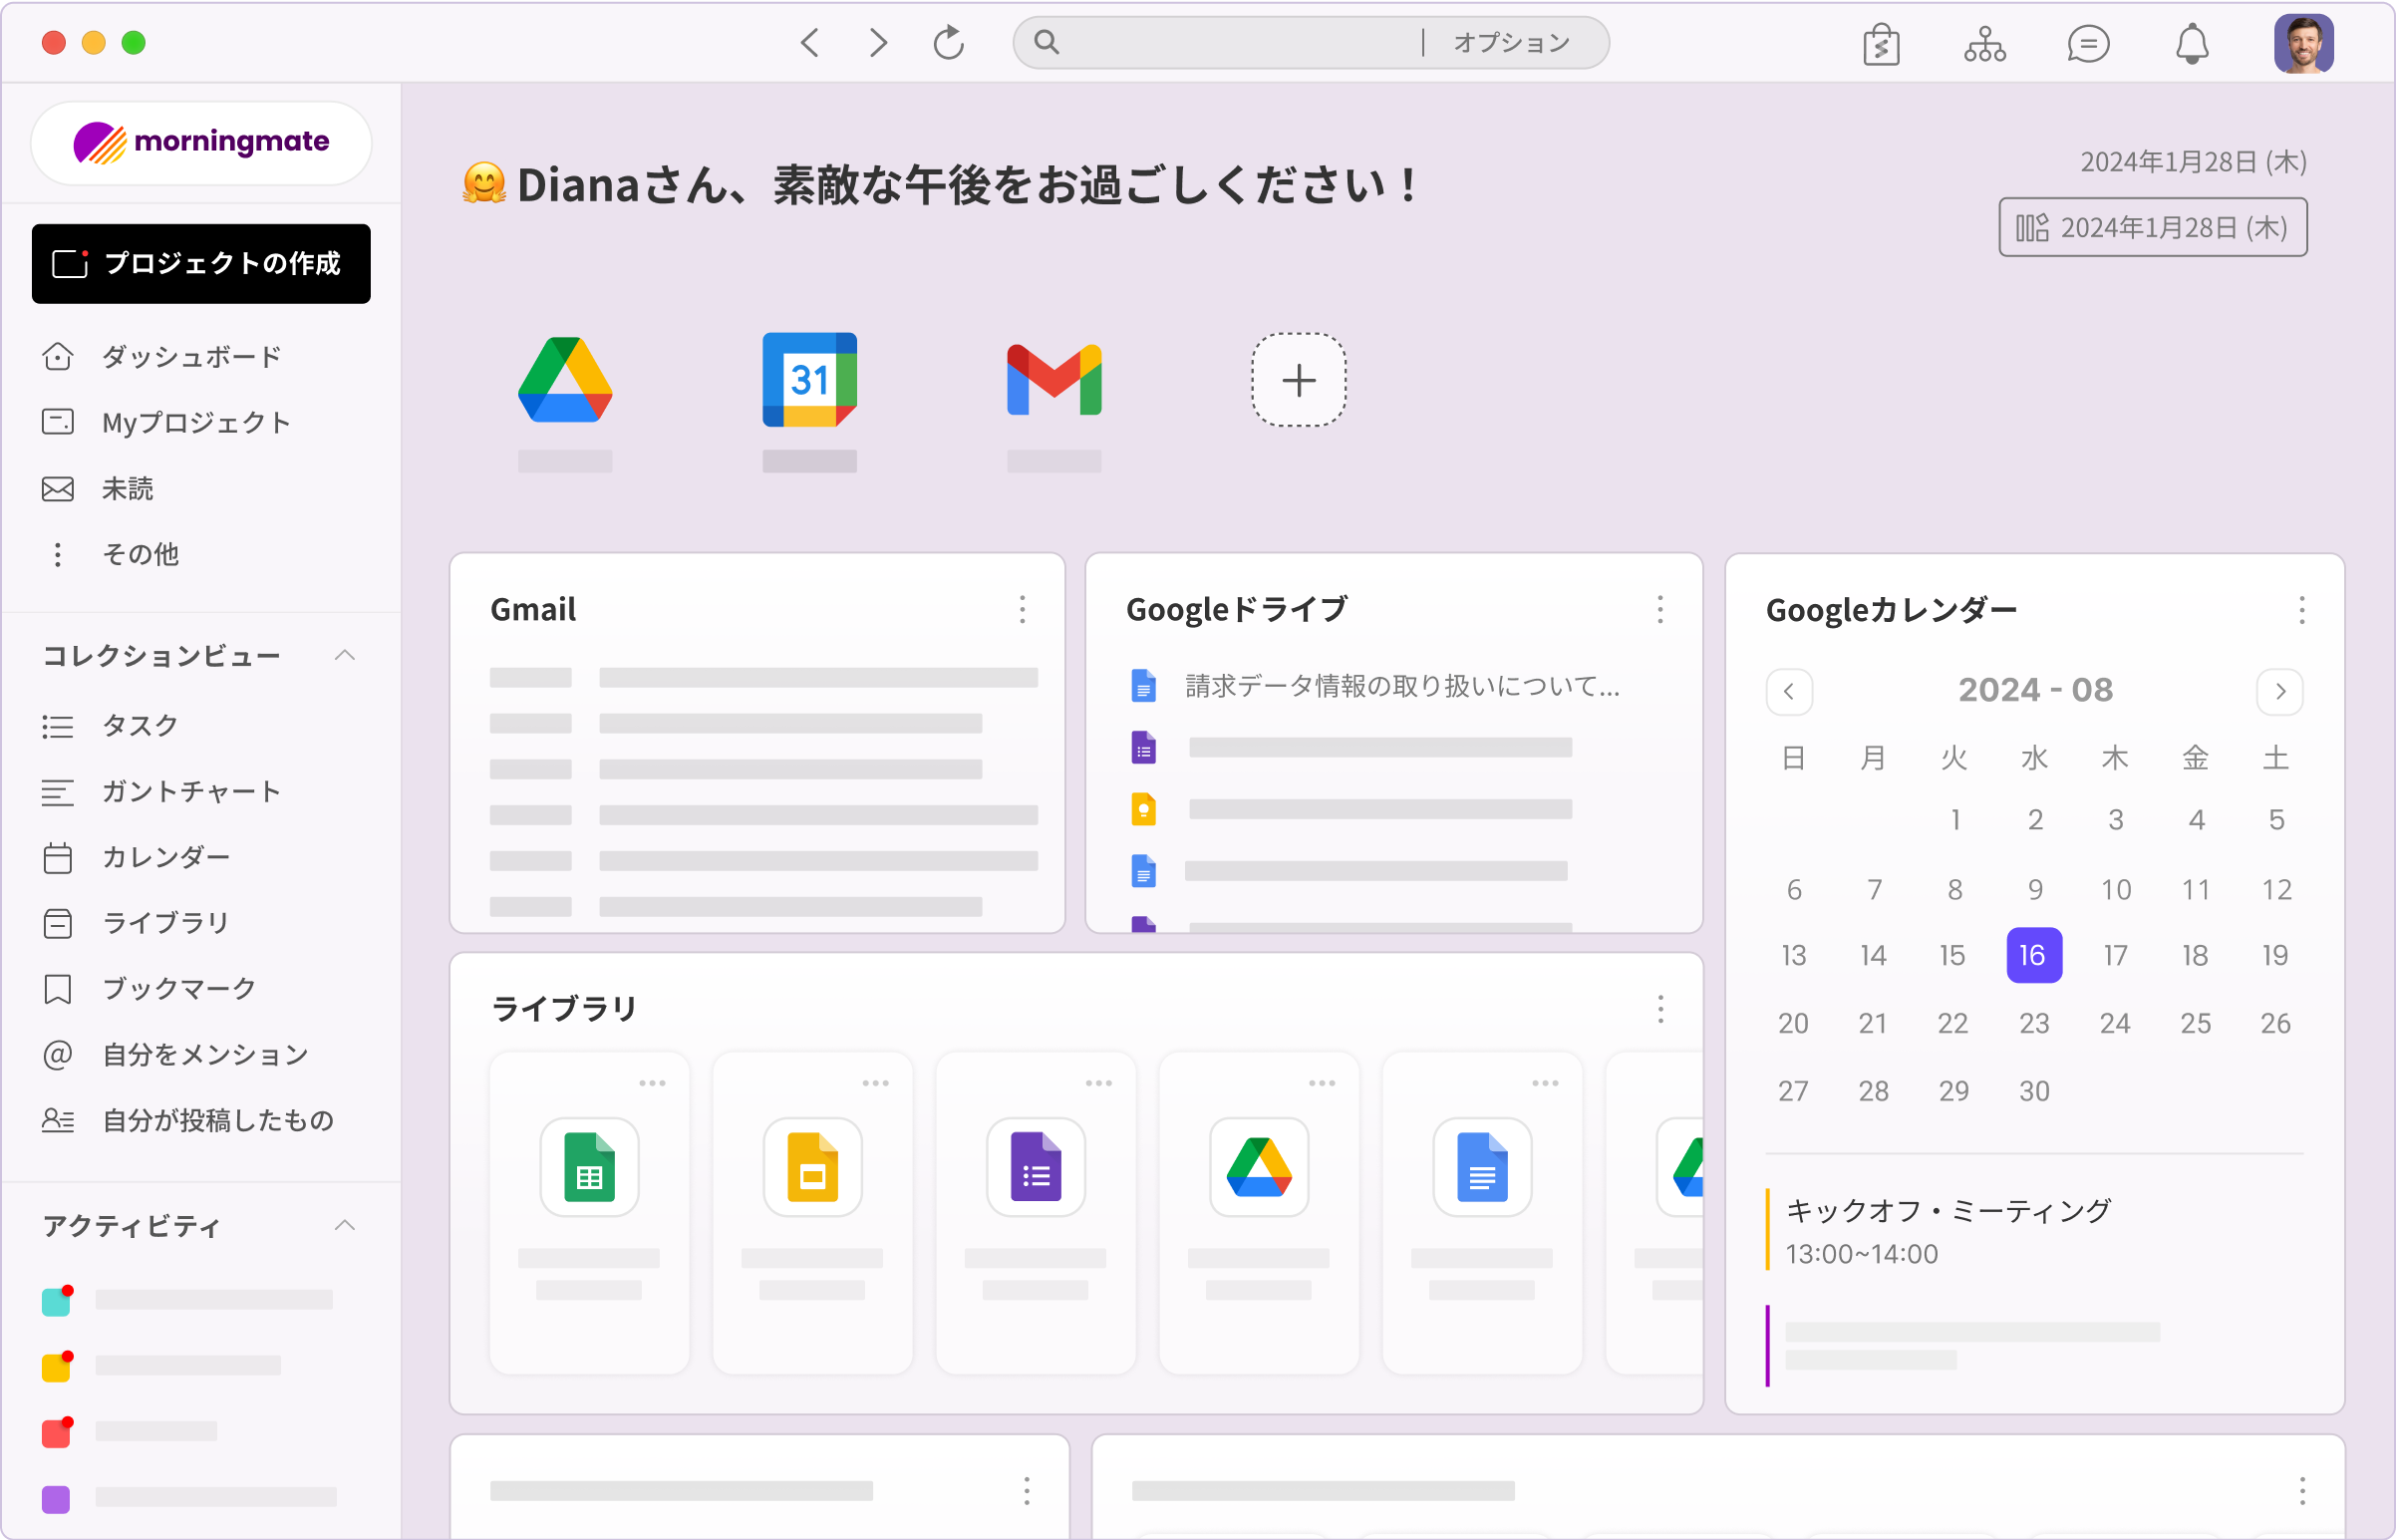This screenshot has height=1540, width=2396.
Task: Collapse the アクティビティ section
Action: [x=344, y=1225]
